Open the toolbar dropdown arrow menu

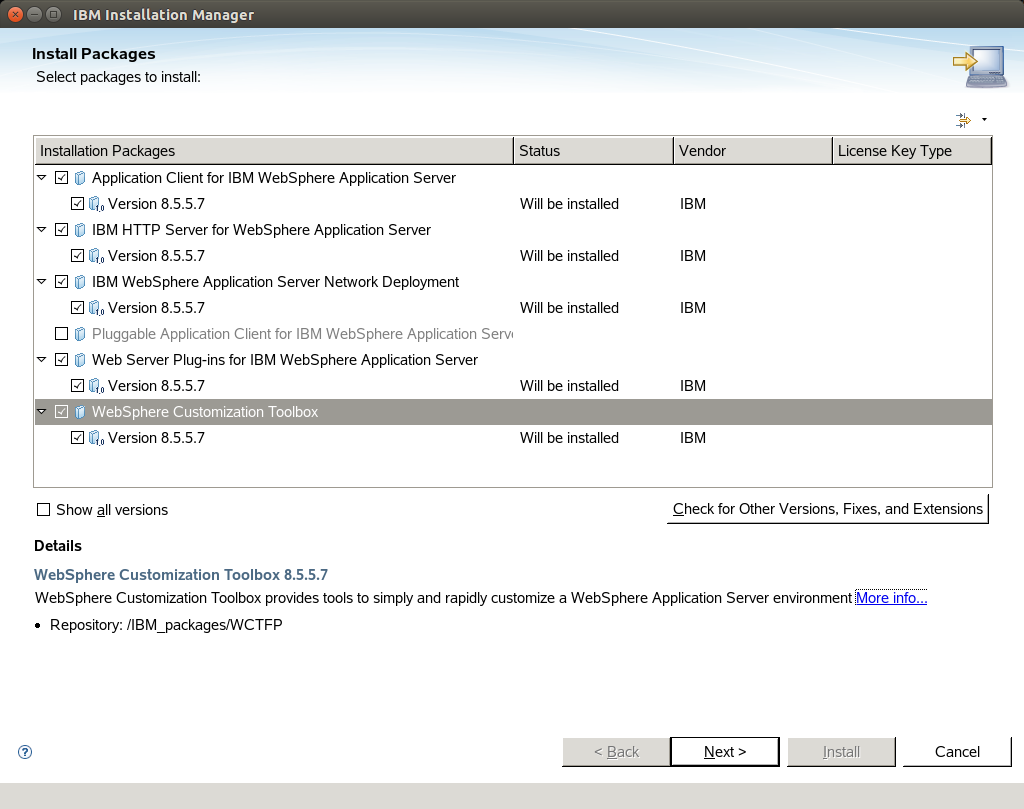[984, 120]
